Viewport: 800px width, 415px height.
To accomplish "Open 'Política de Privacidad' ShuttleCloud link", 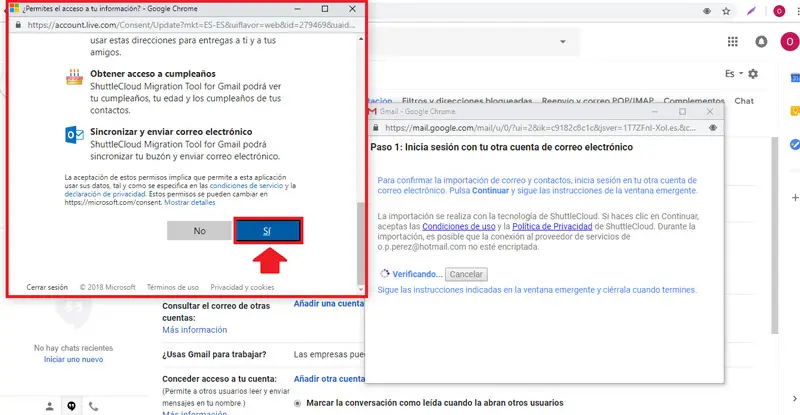I will click(552, 226).
